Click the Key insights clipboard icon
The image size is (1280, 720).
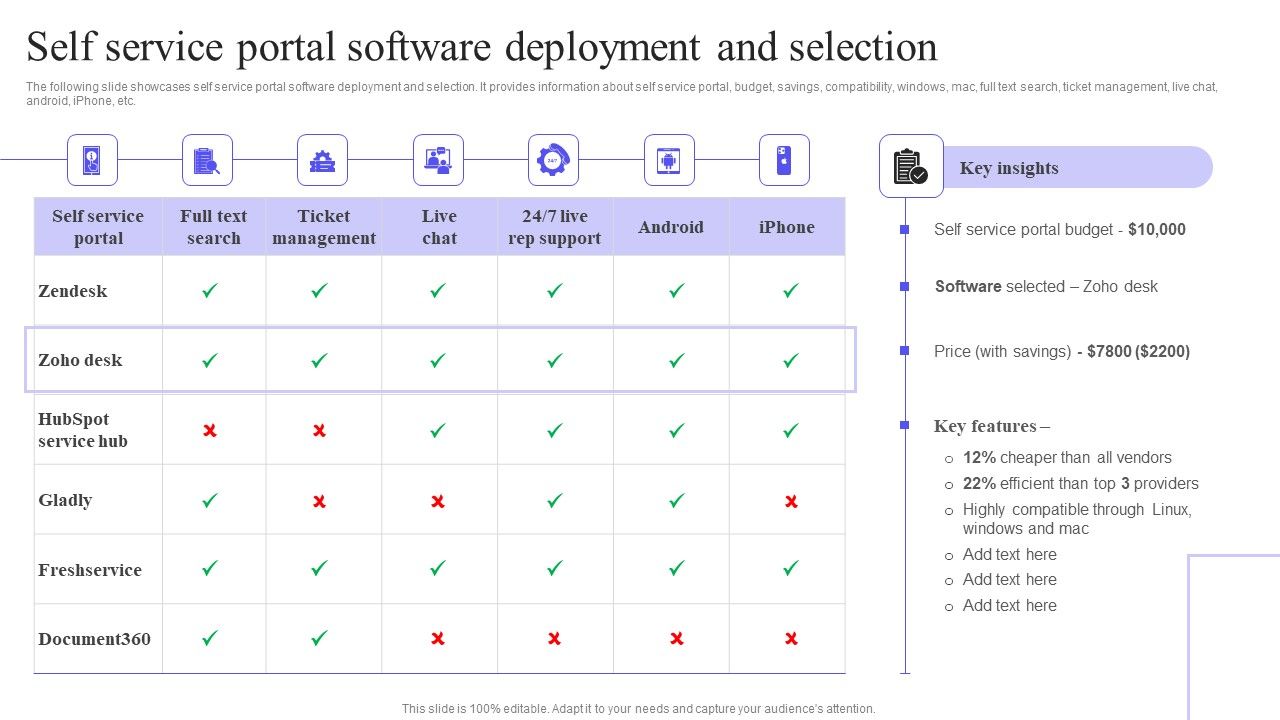point(911,166)
